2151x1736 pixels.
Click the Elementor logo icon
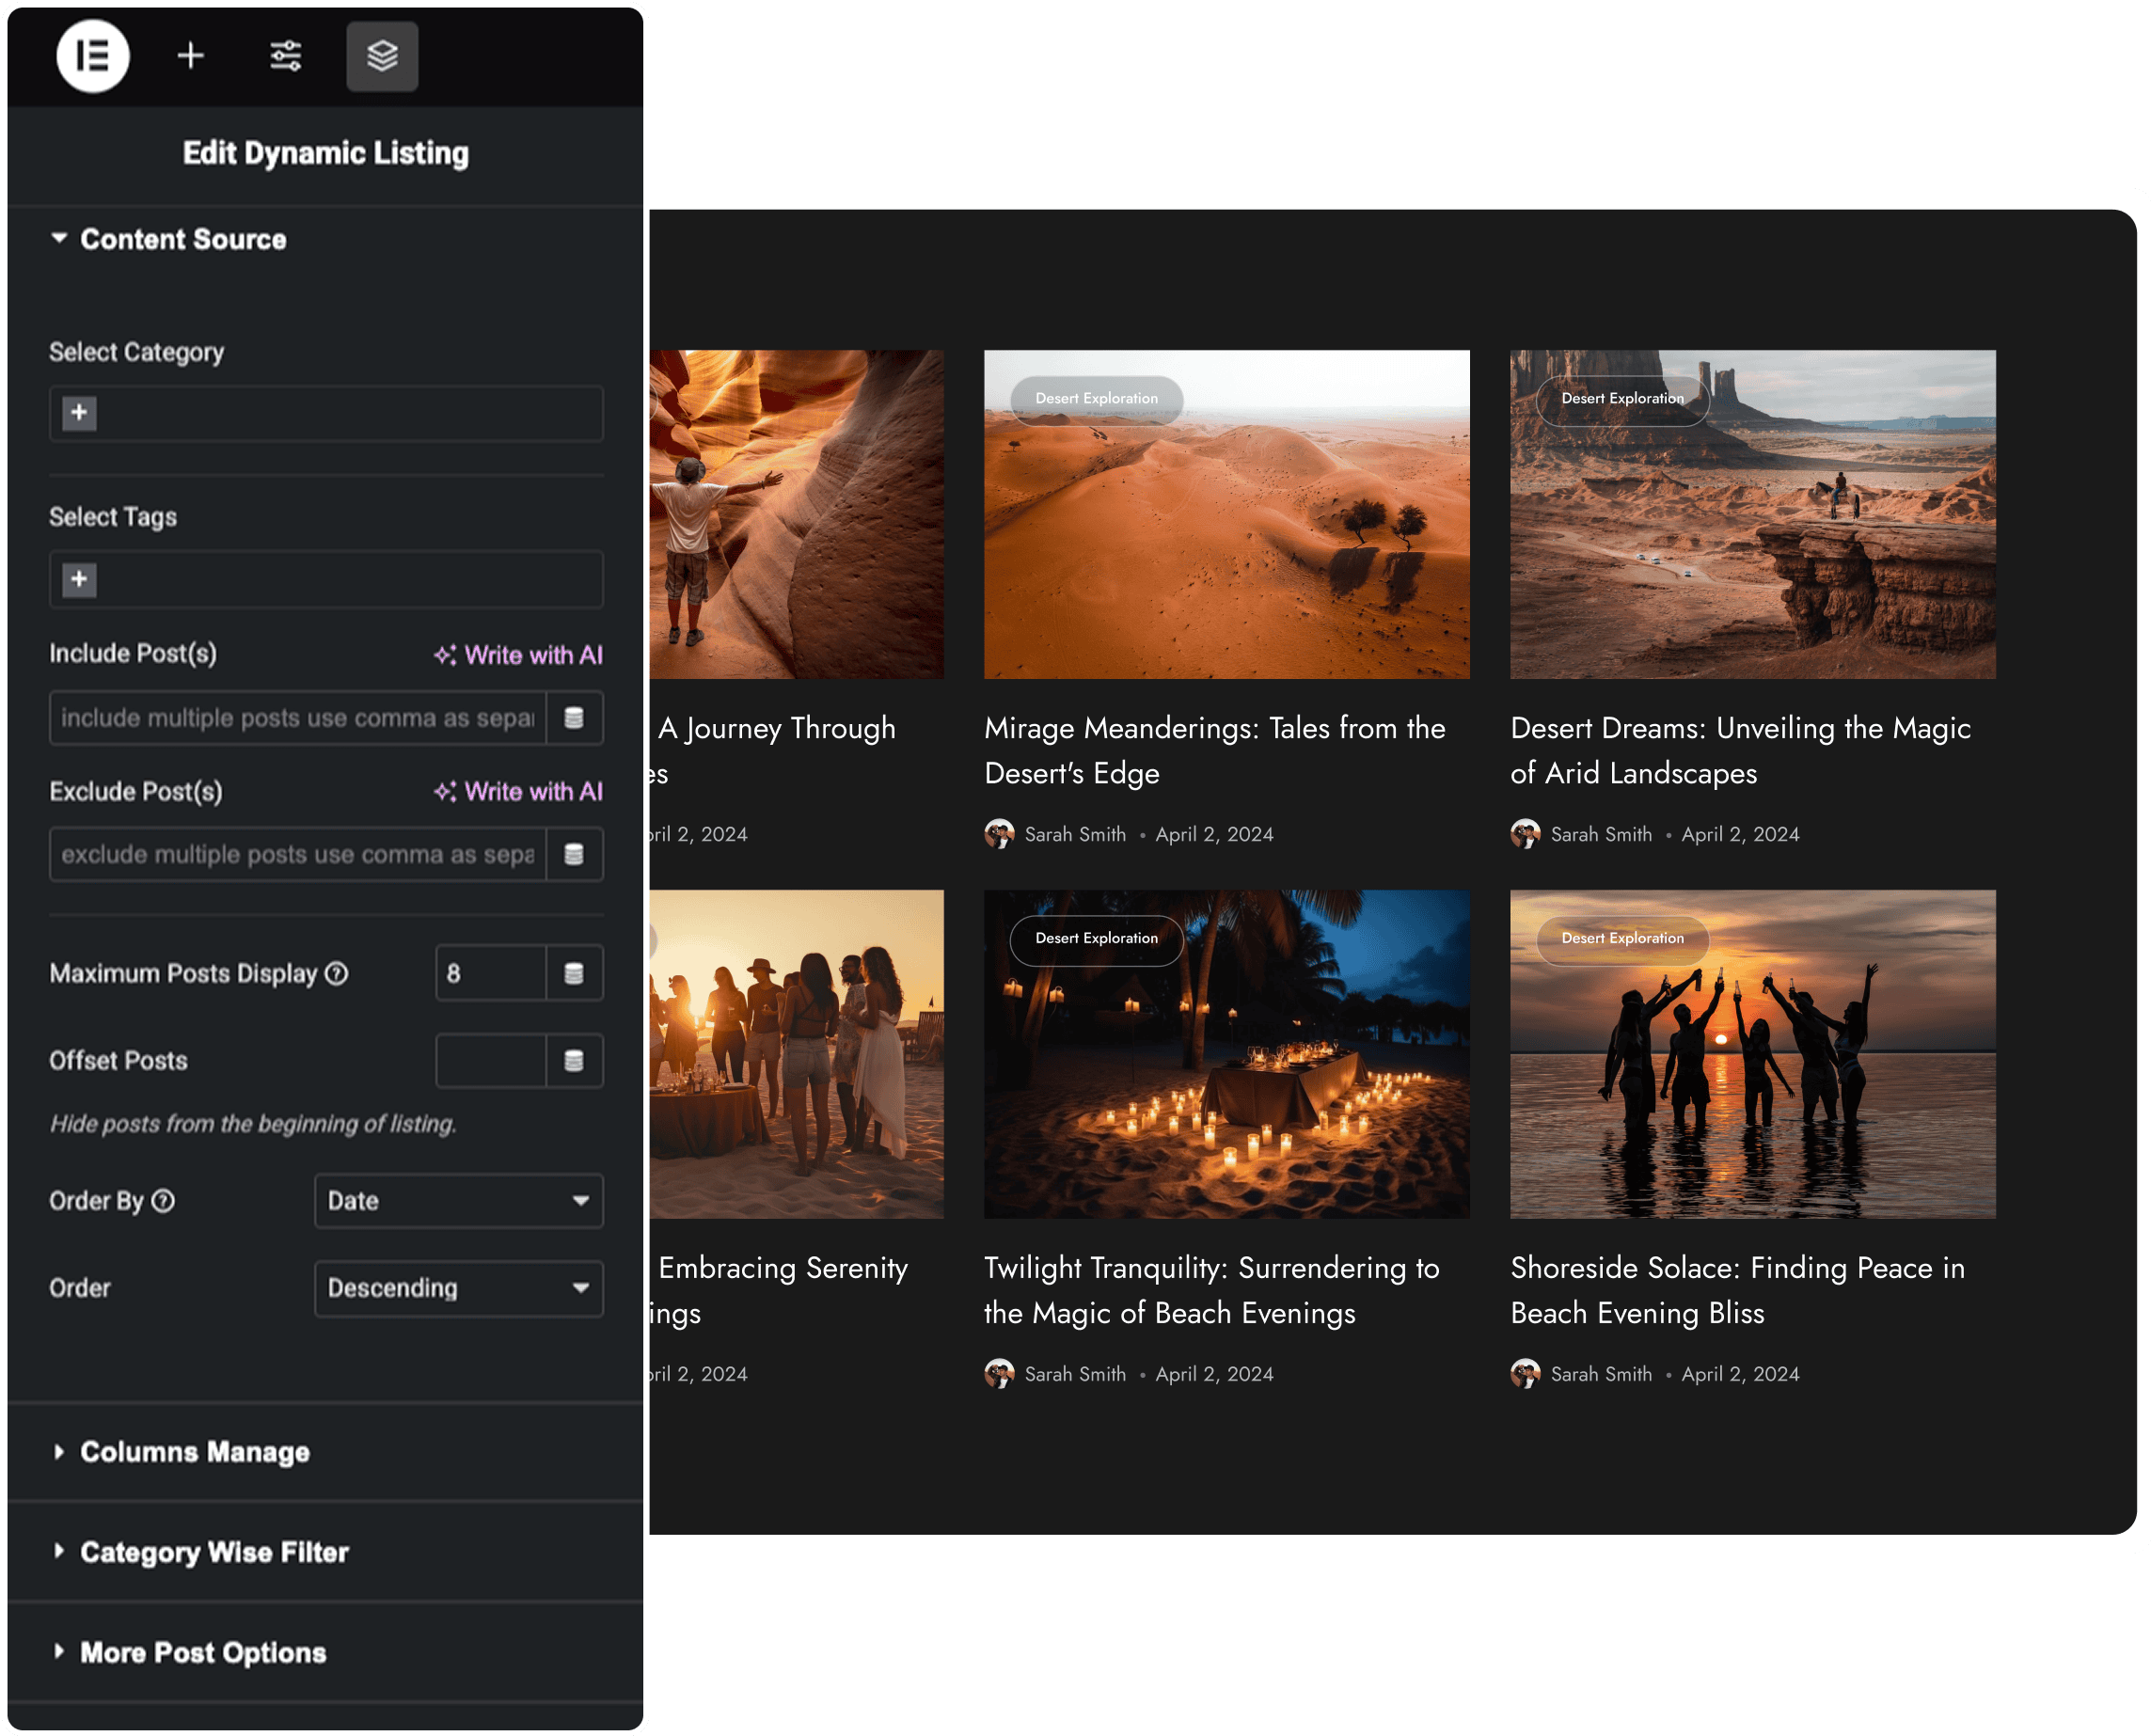(x=93, y=56)
